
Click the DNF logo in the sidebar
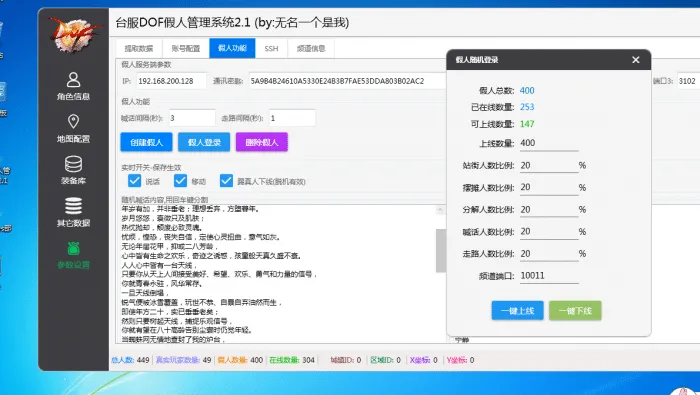(74, 34)
